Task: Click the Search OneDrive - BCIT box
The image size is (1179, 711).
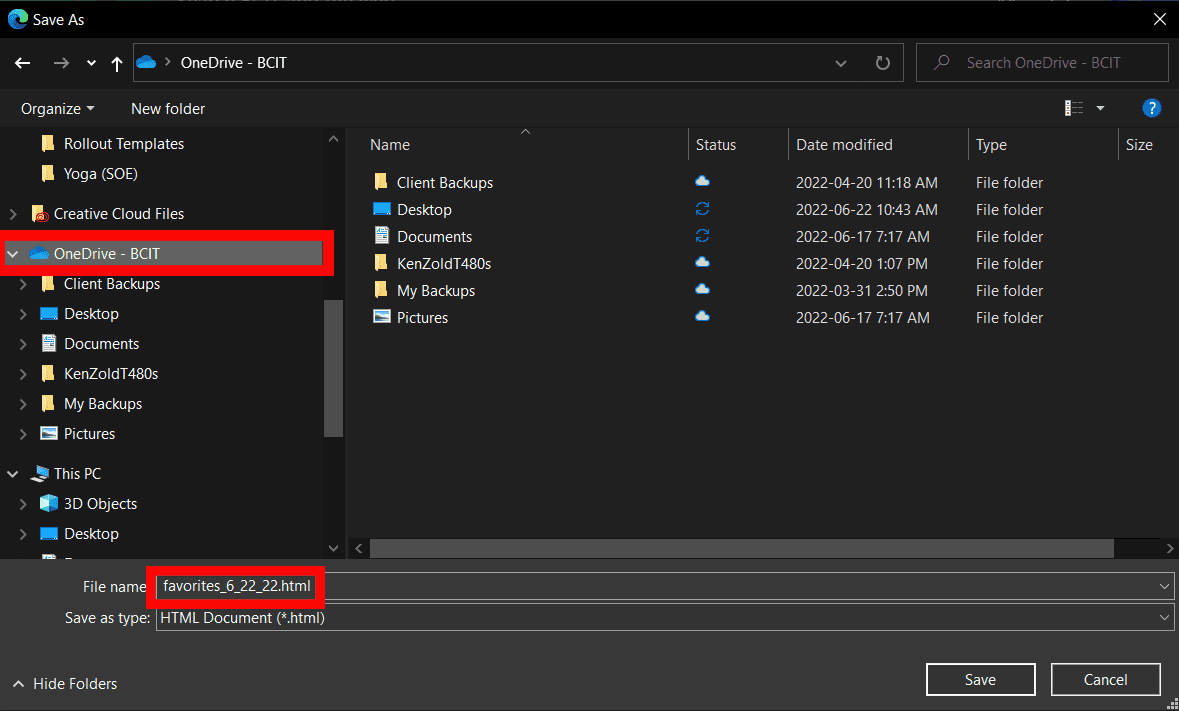Action: [x=1042, y=63]
